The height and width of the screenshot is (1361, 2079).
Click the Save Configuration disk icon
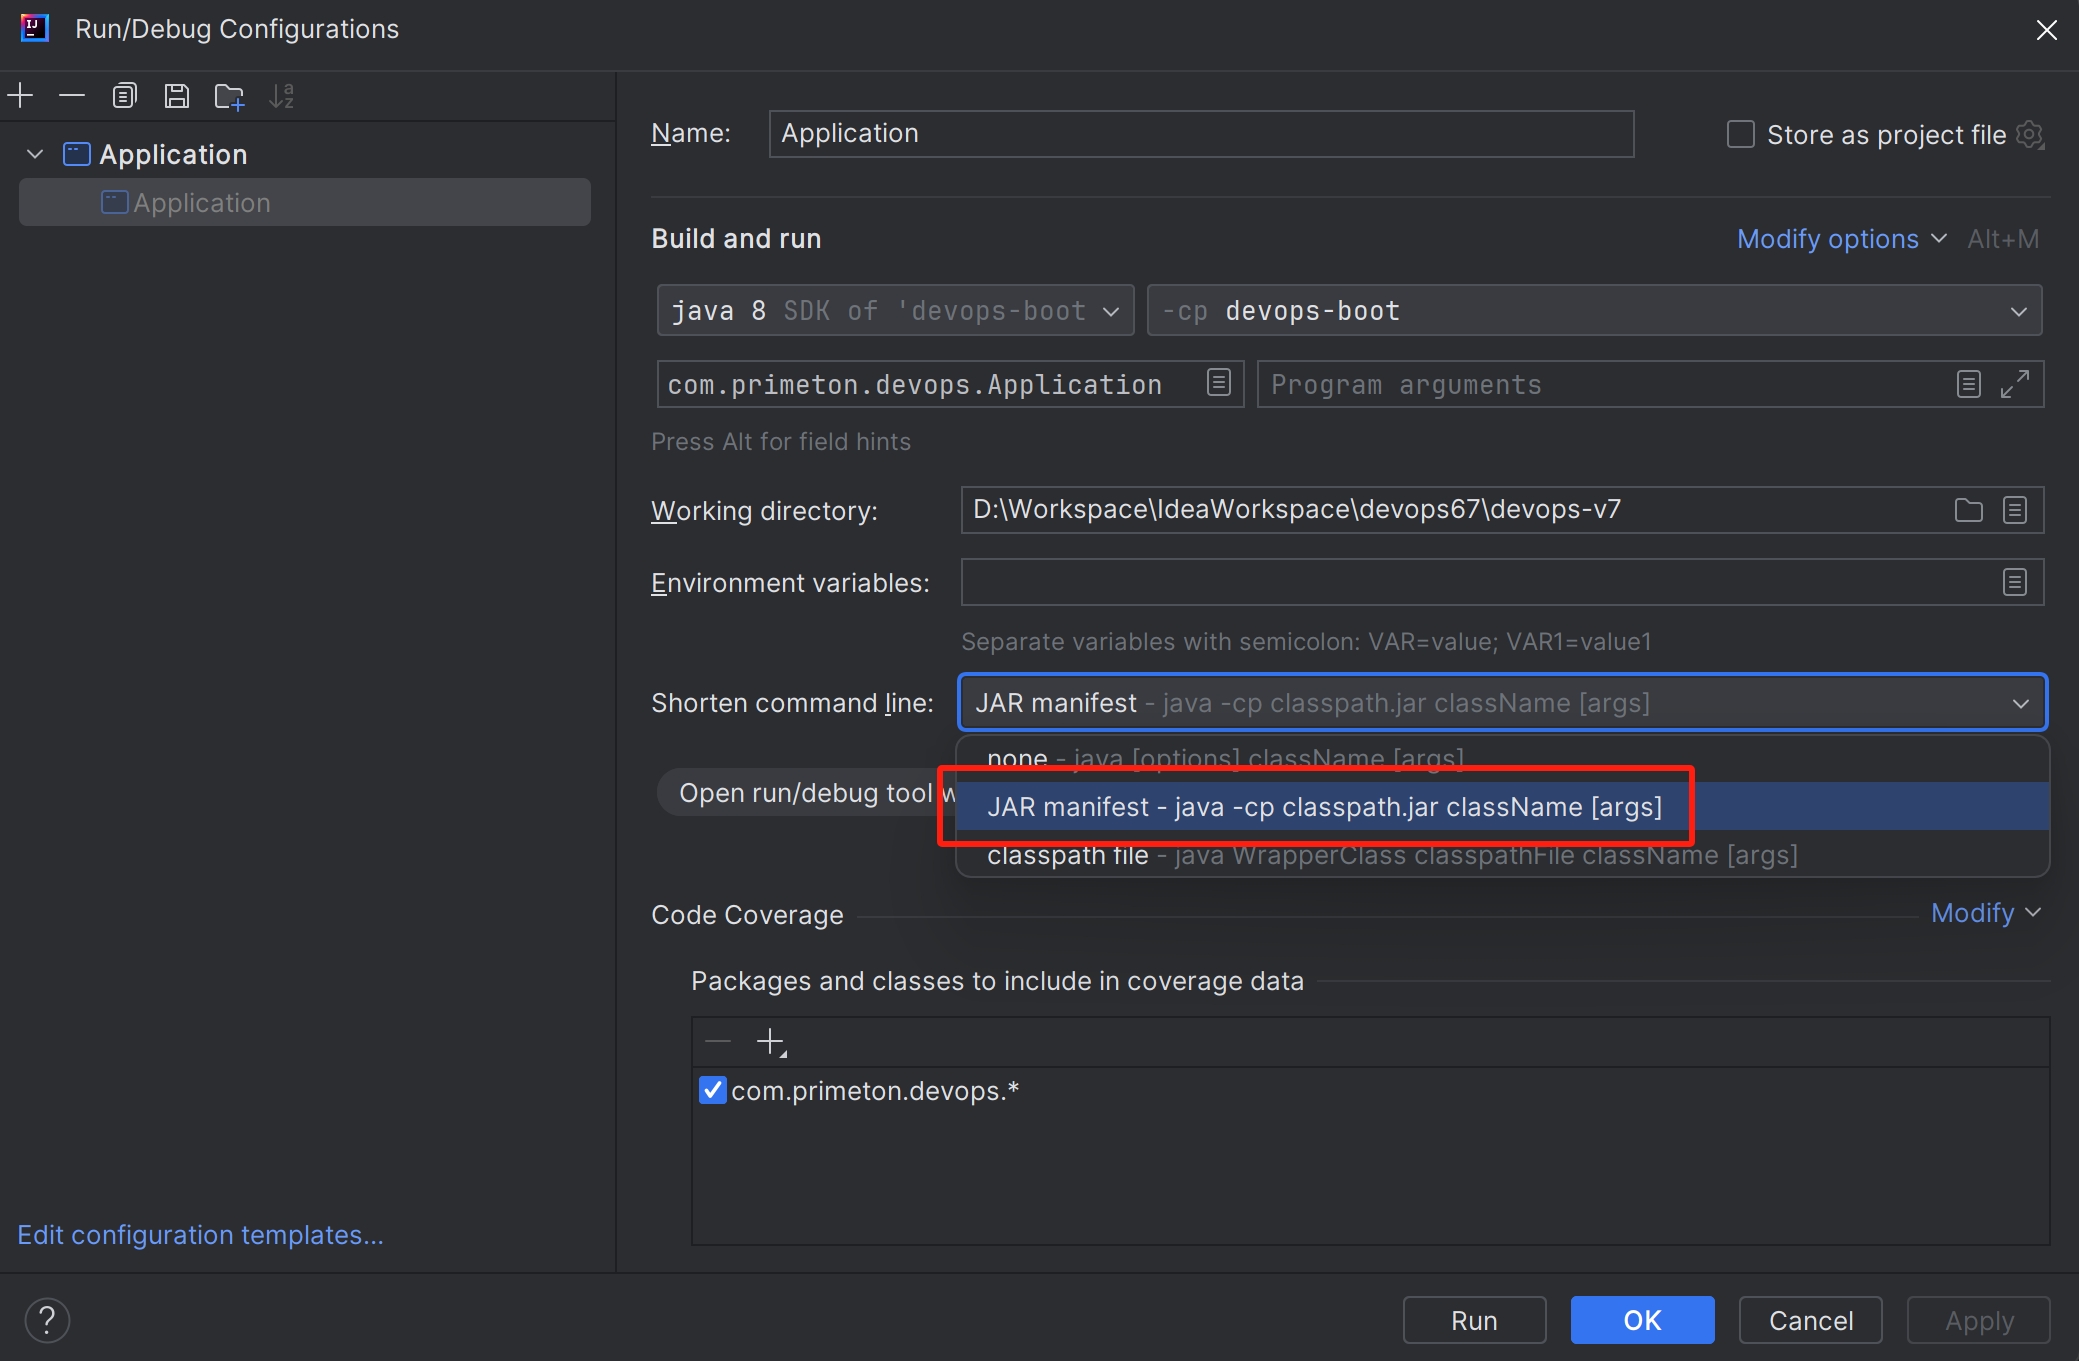click(x=177, y=96)
